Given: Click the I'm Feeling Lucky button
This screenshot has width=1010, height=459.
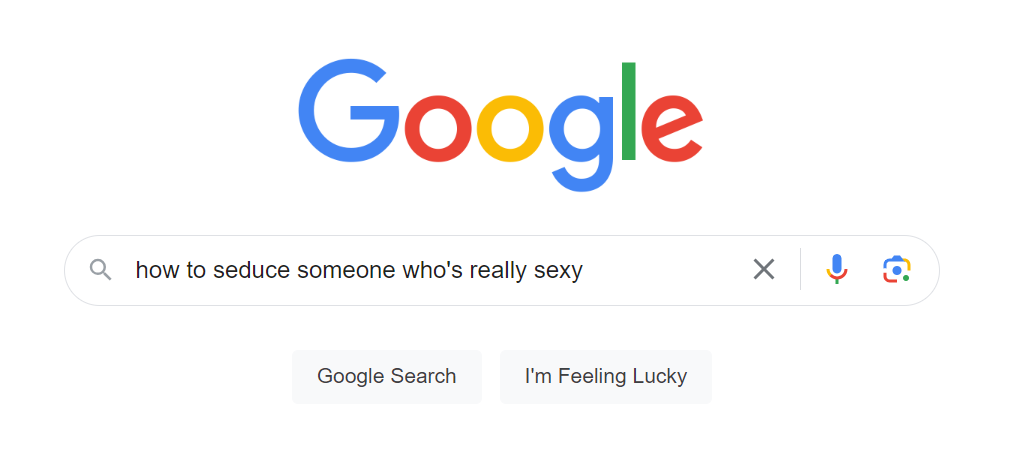Looking at the screenshot, I should (x=605, y=377).
